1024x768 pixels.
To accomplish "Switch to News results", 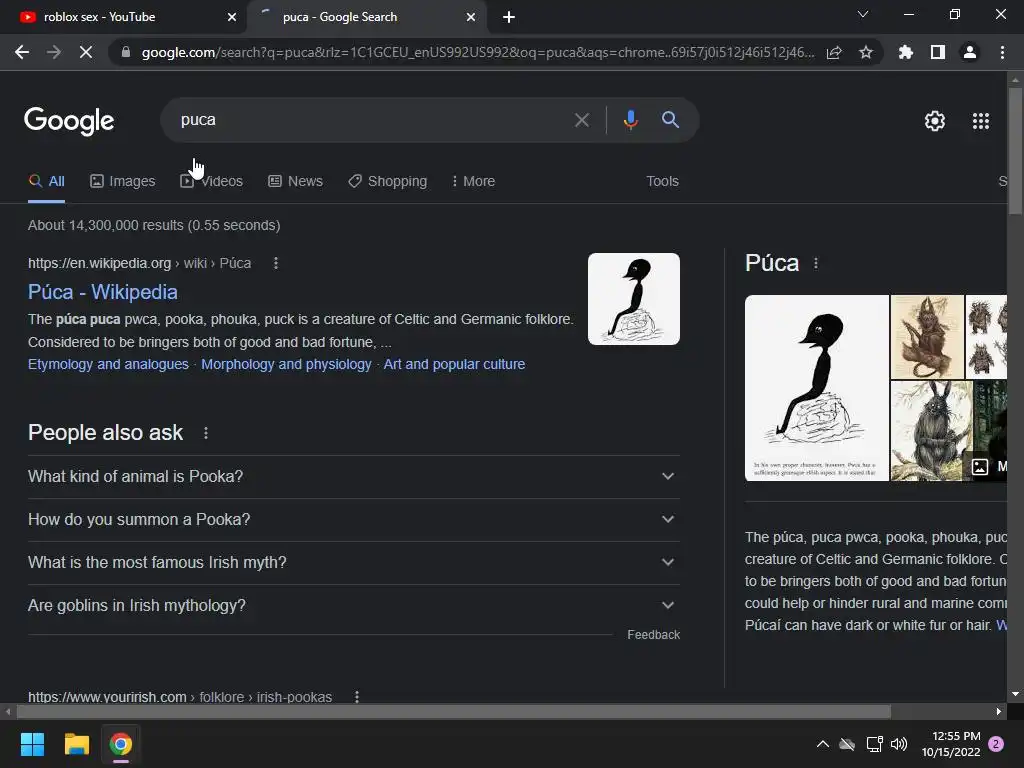I will (x=295, y=182).
